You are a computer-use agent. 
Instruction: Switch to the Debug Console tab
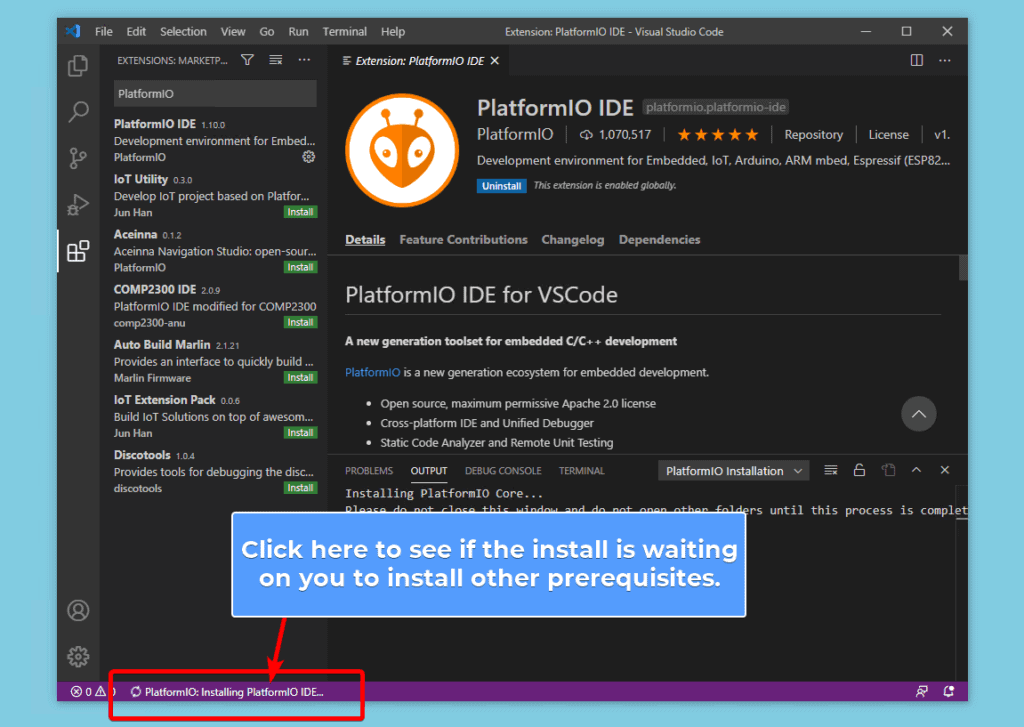(x=503, y=471)
